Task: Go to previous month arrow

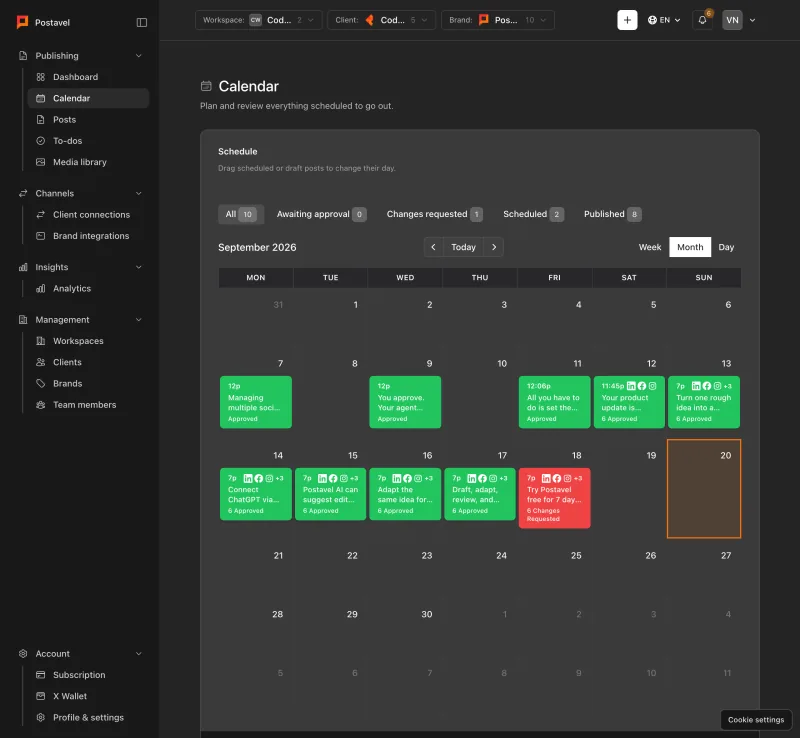Action: click(433, 247)
